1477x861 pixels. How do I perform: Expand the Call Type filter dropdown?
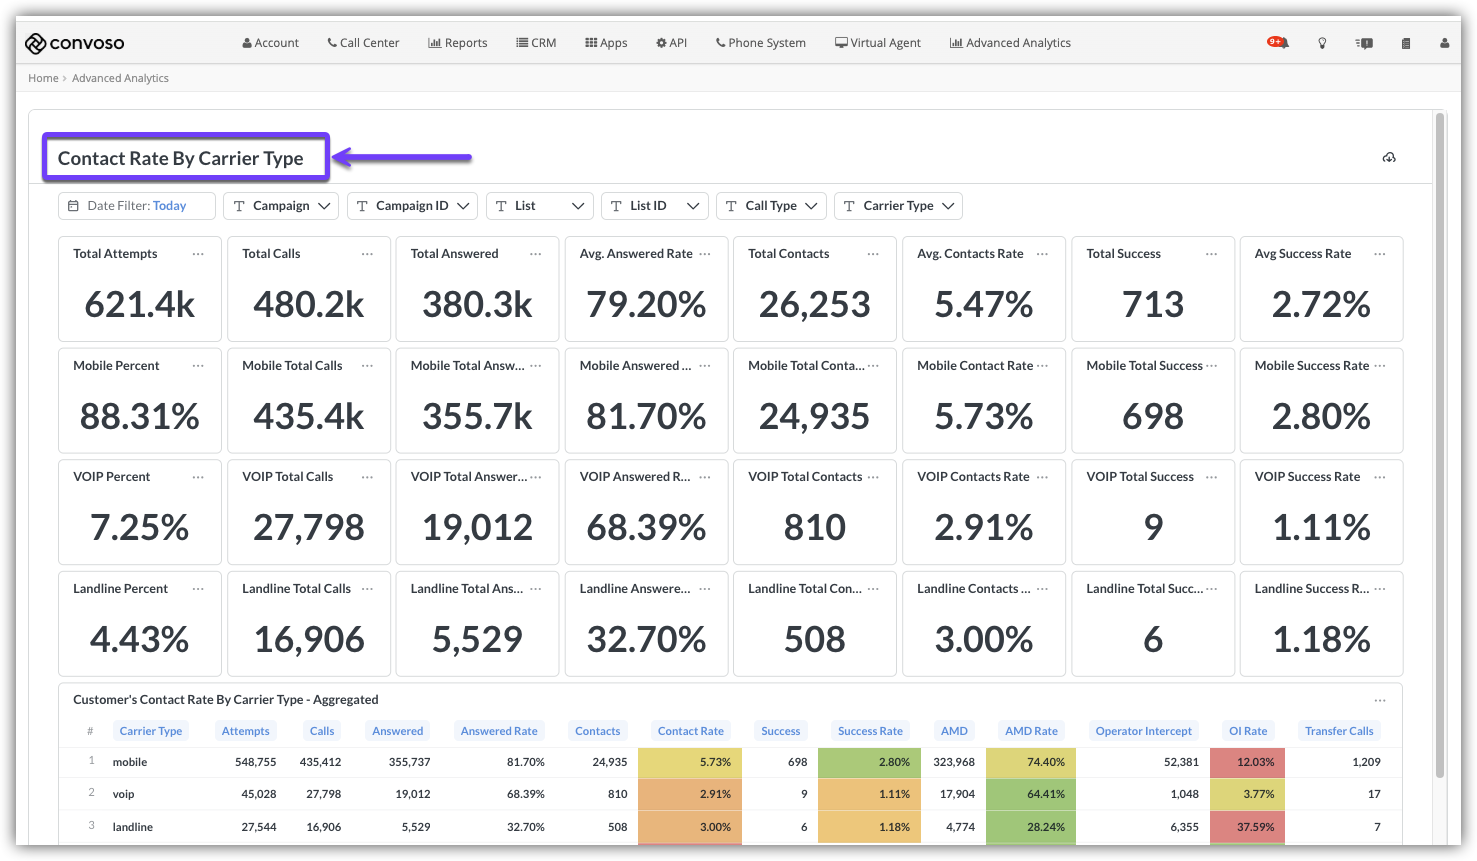(771, 206)
